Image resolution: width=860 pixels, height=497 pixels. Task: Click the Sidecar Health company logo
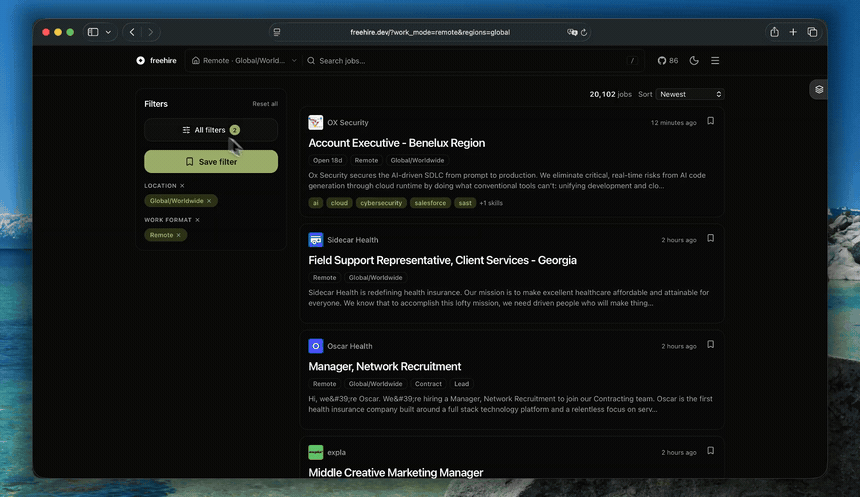(x=315, y=240)
